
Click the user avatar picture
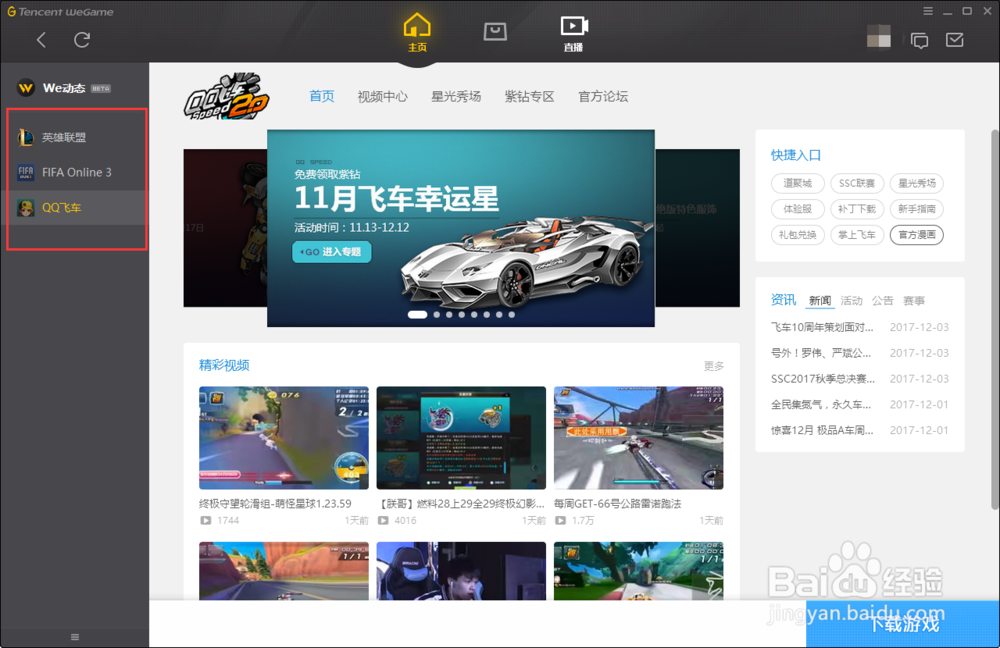(x=879, y=36)
